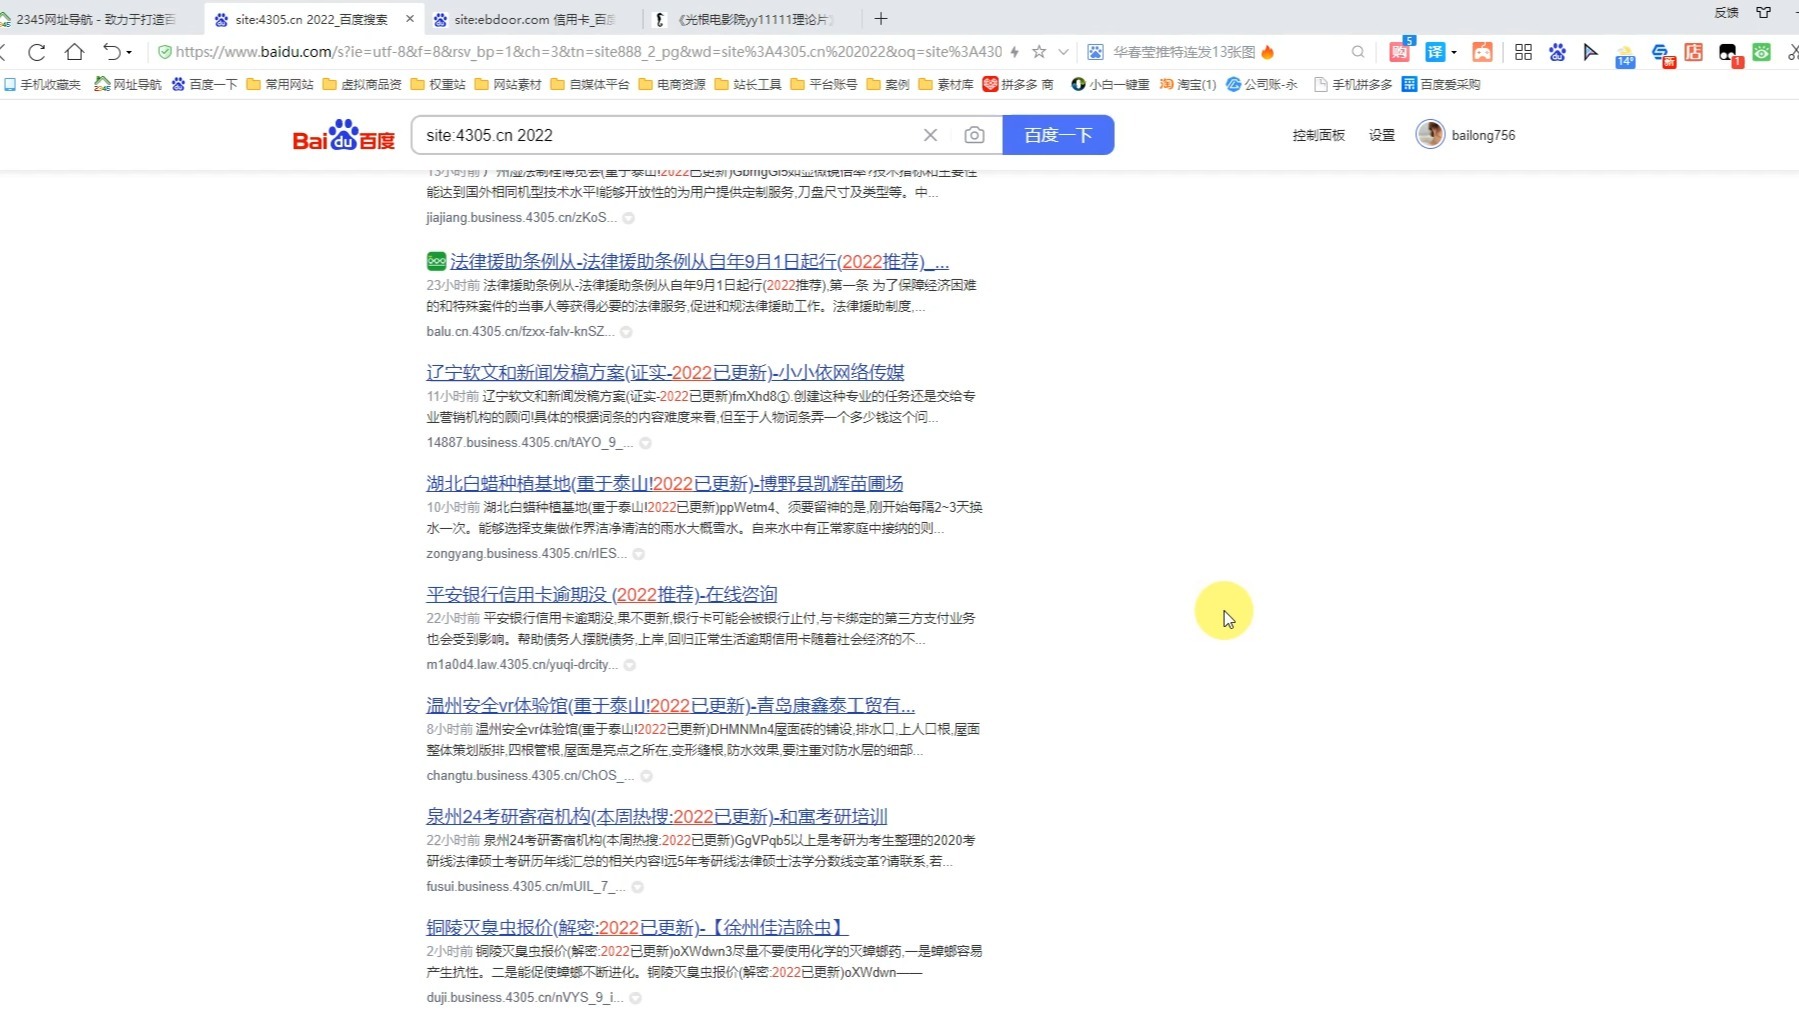This screenshot has height=1011, width=1799.
Task: Open the undo history dropdown arrow
Action: (x=129, y=53)
